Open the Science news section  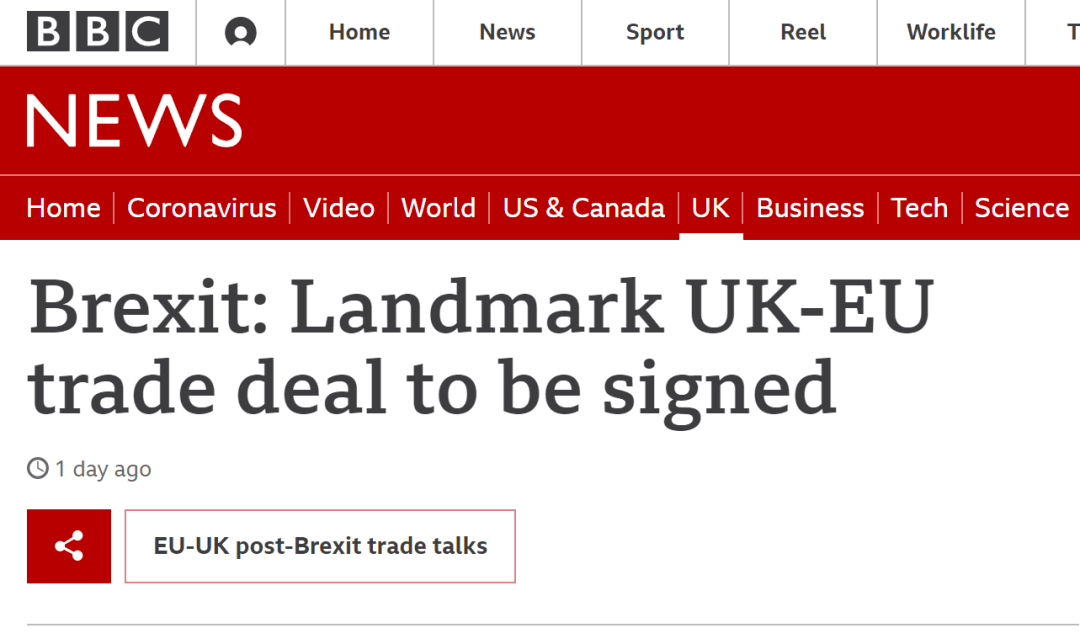point(1022,208)
